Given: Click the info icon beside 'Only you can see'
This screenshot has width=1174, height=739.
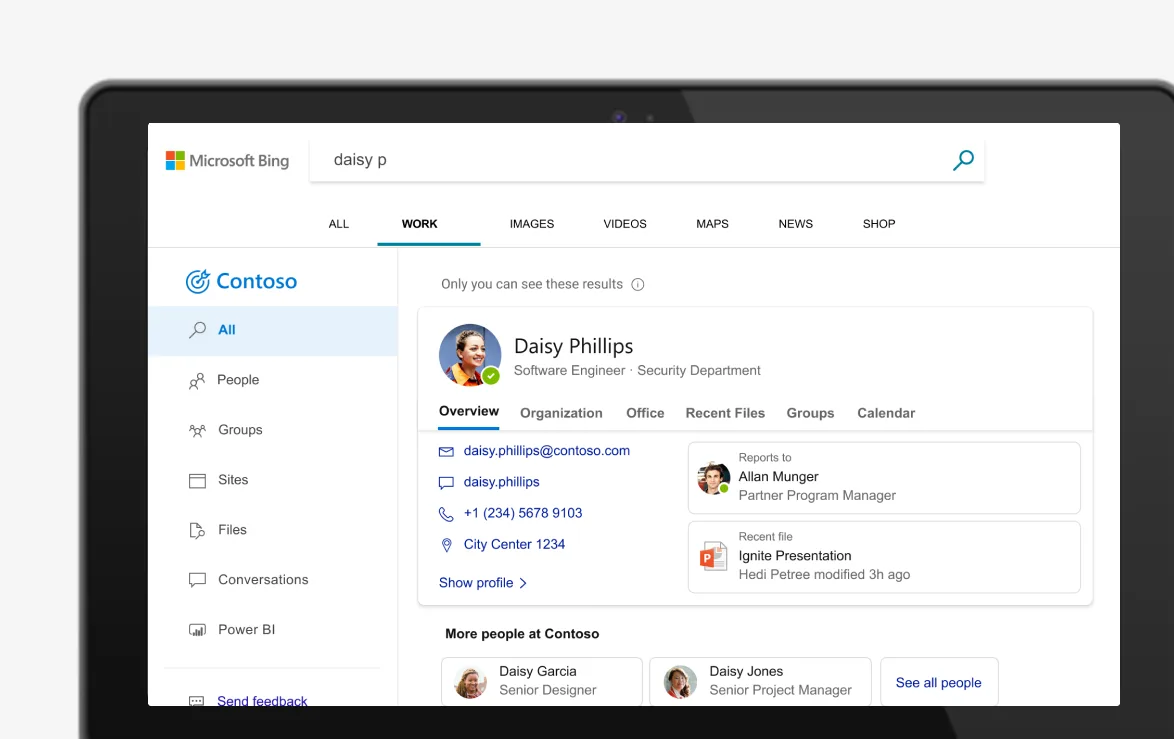Looking at the screenshot, I should [638, 285].
